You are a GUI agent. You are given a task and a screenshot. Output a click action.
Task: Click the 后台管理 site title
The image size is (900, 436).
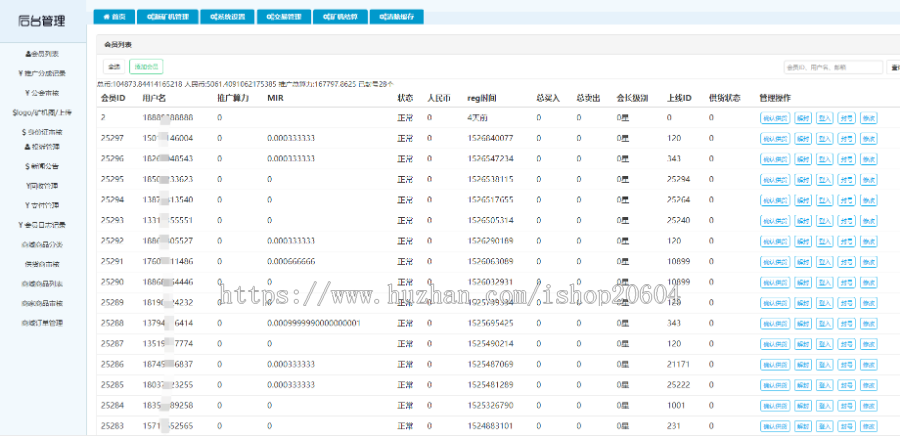pyautogui.click(x=42, y=22)
